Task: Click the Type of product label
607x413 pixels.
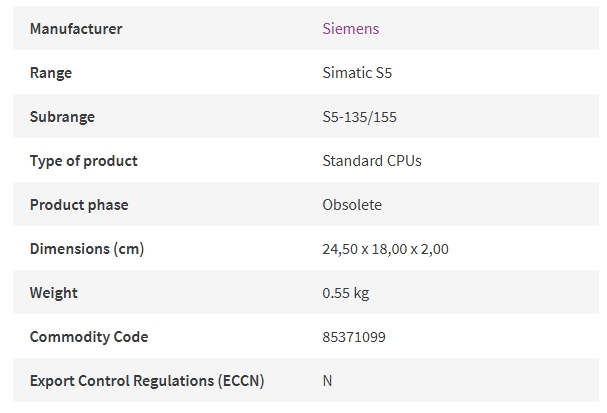Action: [x=83, y=161]
